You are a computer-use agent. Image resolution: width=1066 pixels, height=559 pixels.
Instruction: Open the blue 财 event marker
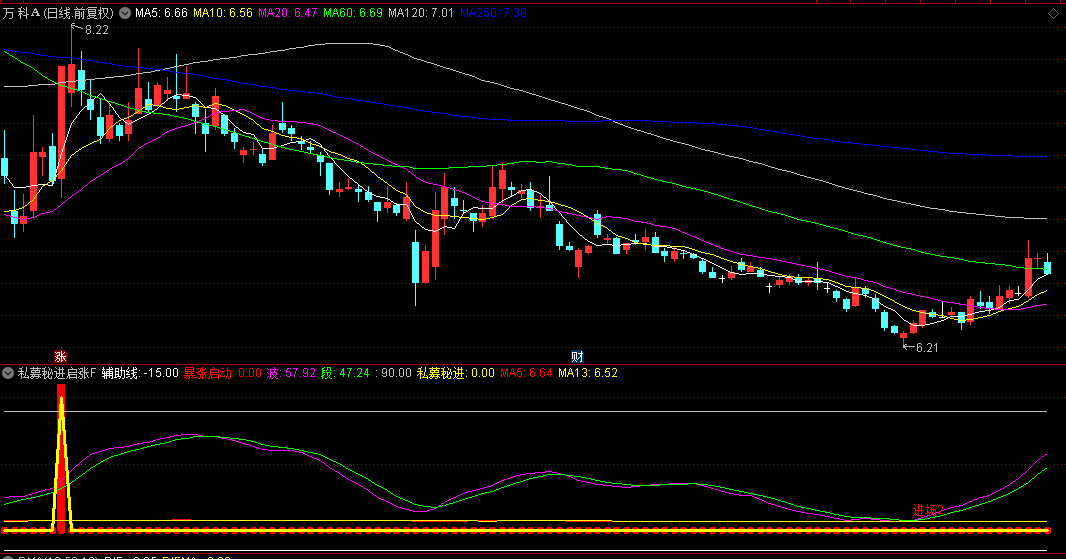click(x=577, y=356)
